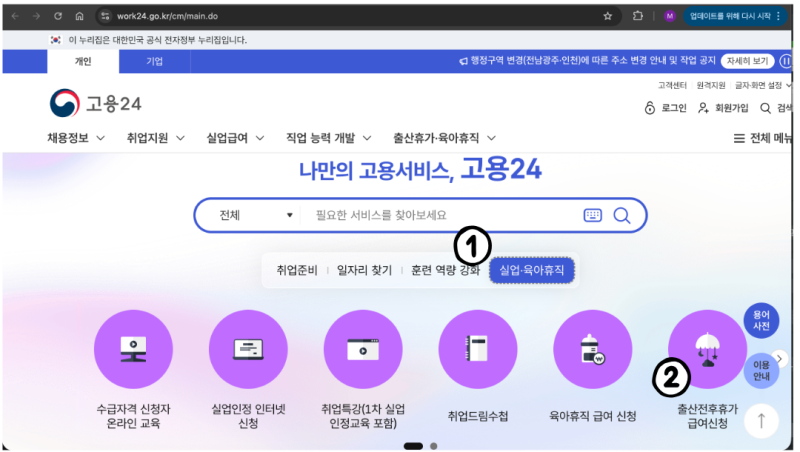Open 회원가입 sign-up link
800x452 pixels.
[723, 108]
